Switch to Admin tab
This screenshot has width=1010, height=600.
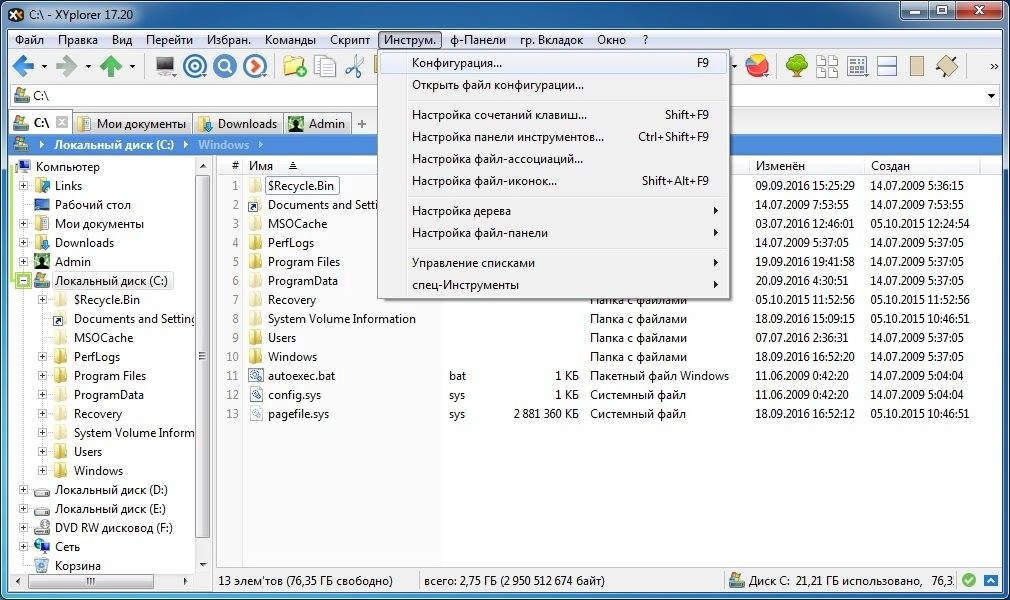coord(318,124)
